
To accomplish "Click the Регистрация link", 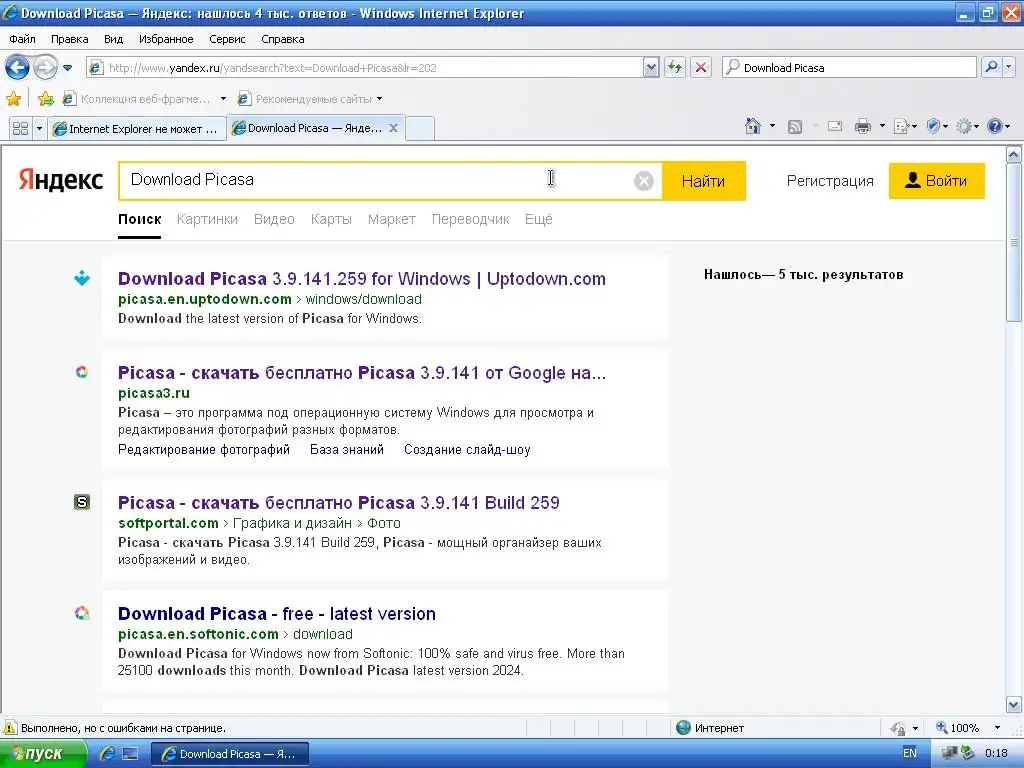I will (829, 181).
